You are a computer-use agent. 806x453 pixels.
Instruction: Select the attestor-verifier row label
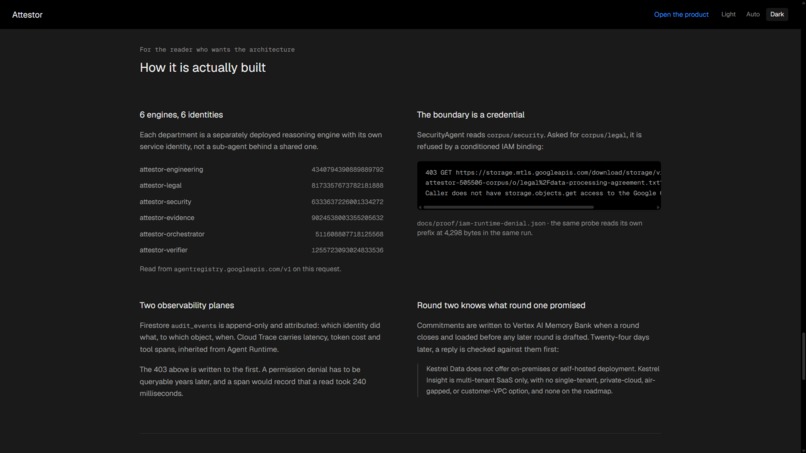[x=163, y=250]
